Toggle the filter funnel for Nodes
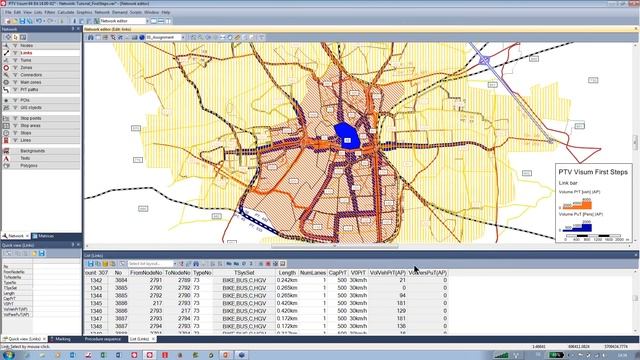 [15, 45]
